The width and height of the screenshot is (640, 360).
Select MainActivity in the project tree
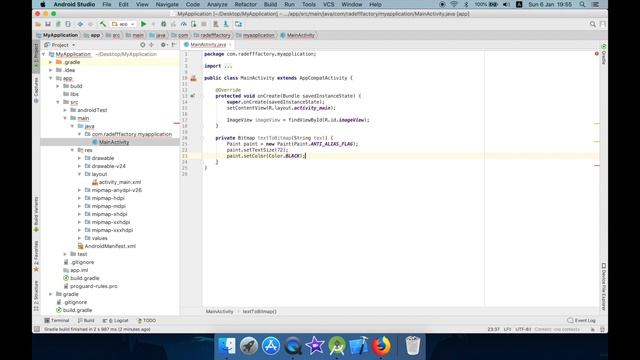click(114, 142)
